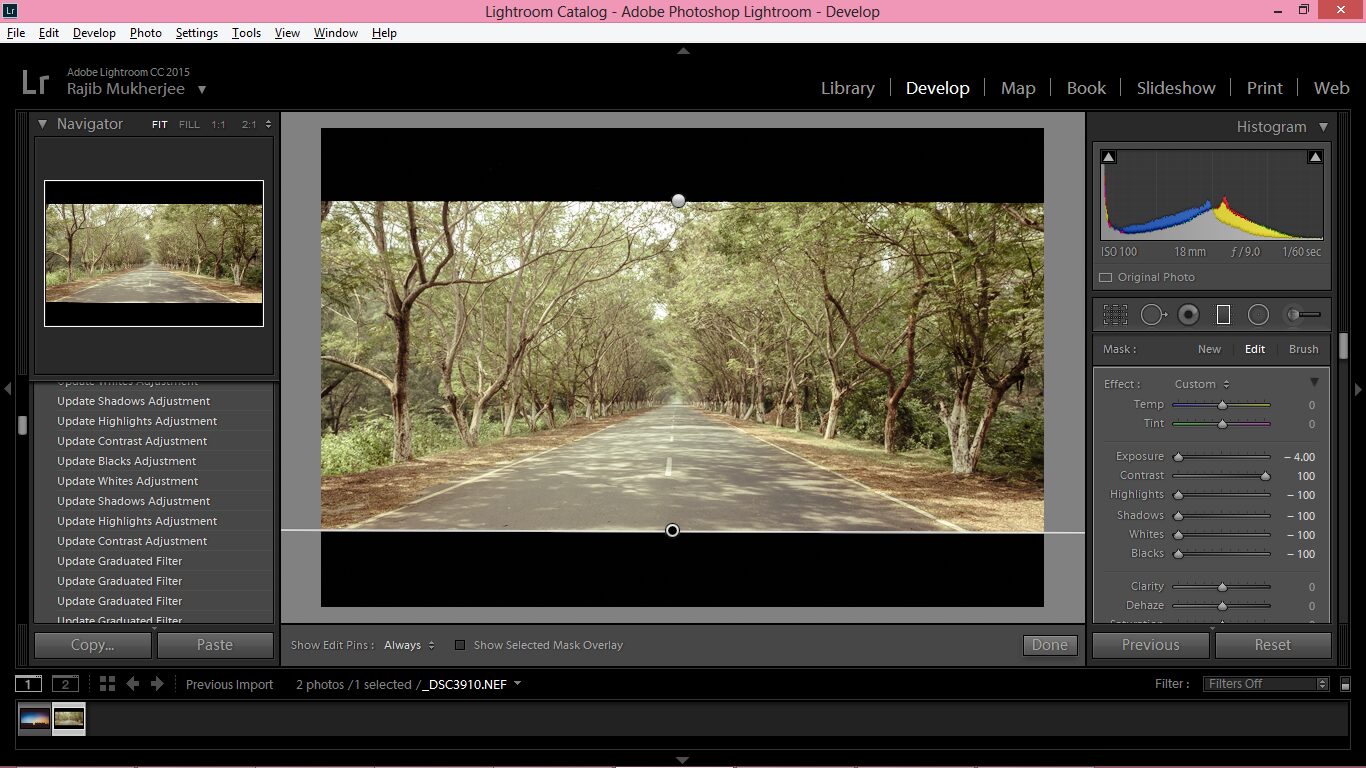Select the road photo filmstrip thumbnail

[x=69, y=718]
